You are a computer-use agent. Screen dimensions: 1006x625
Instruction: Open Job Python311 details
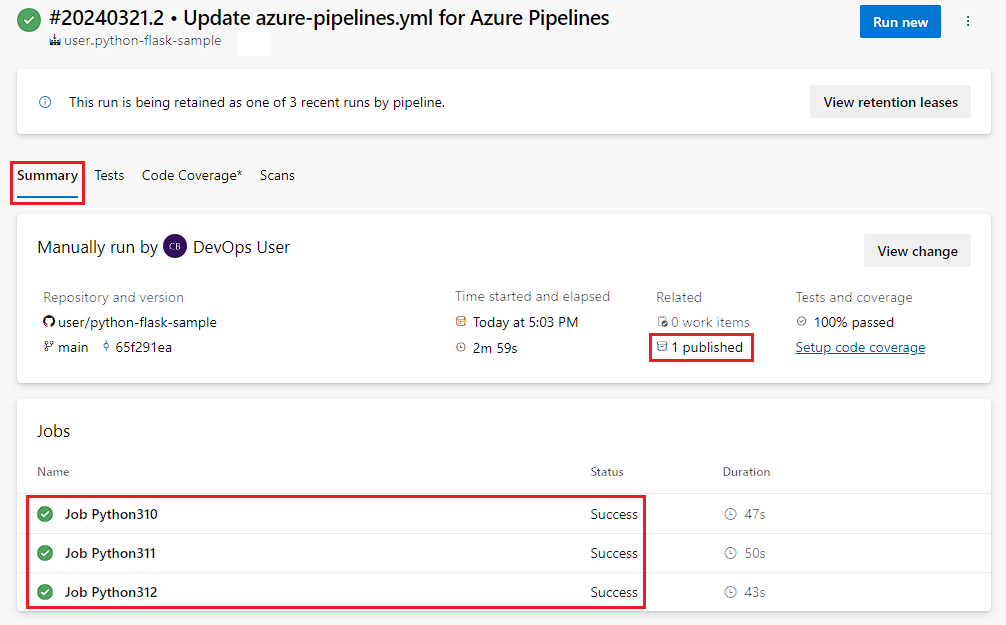coord(110,553)
